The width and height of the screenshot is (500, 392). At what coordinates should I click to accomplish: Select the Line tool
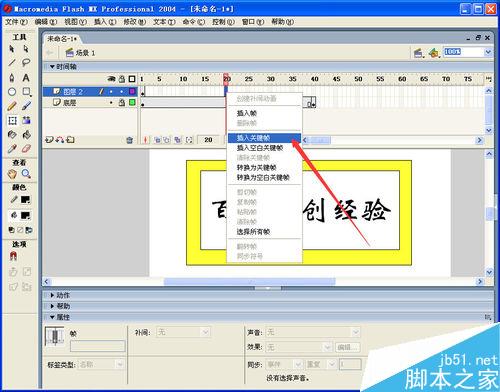pyautogui.click(x=12, y=63)
